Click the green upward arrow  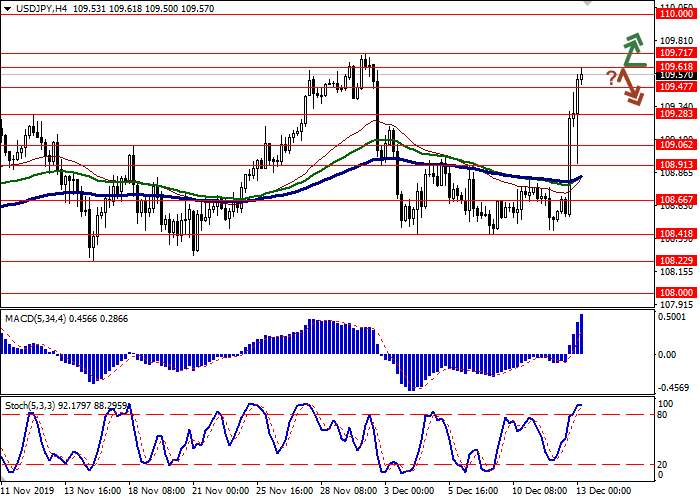point(632,49)
